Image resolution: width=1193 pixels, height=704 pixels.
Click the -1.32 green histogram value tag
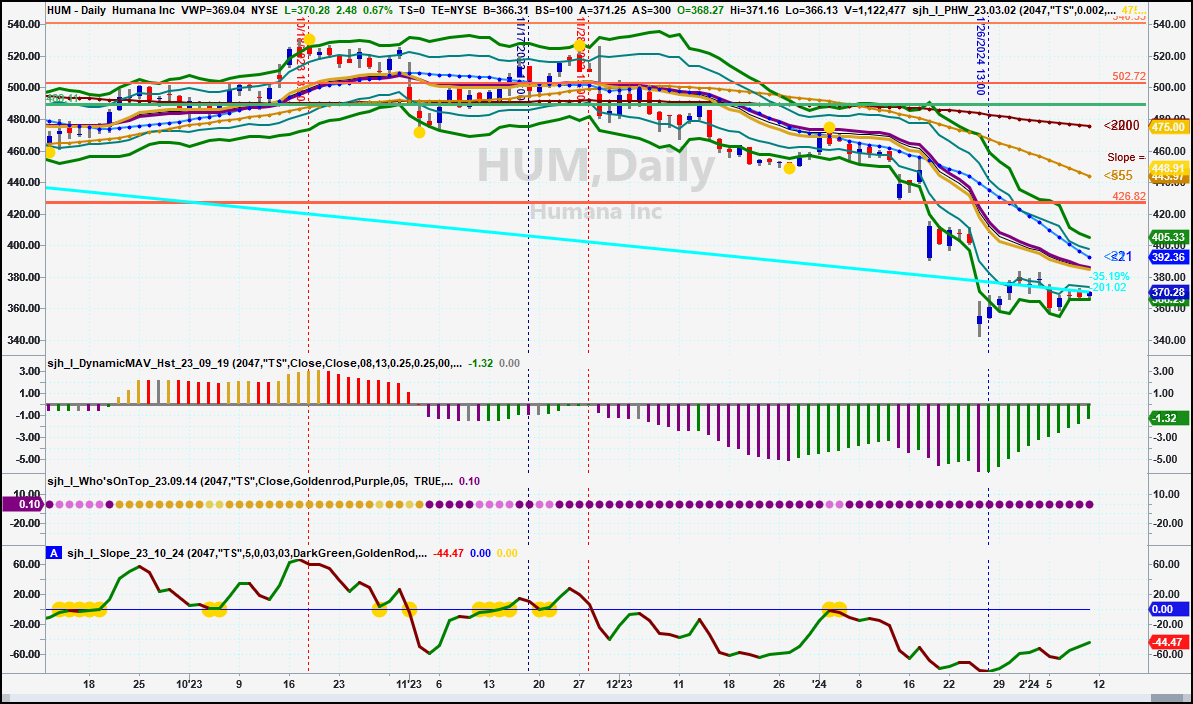(1169, 419)
